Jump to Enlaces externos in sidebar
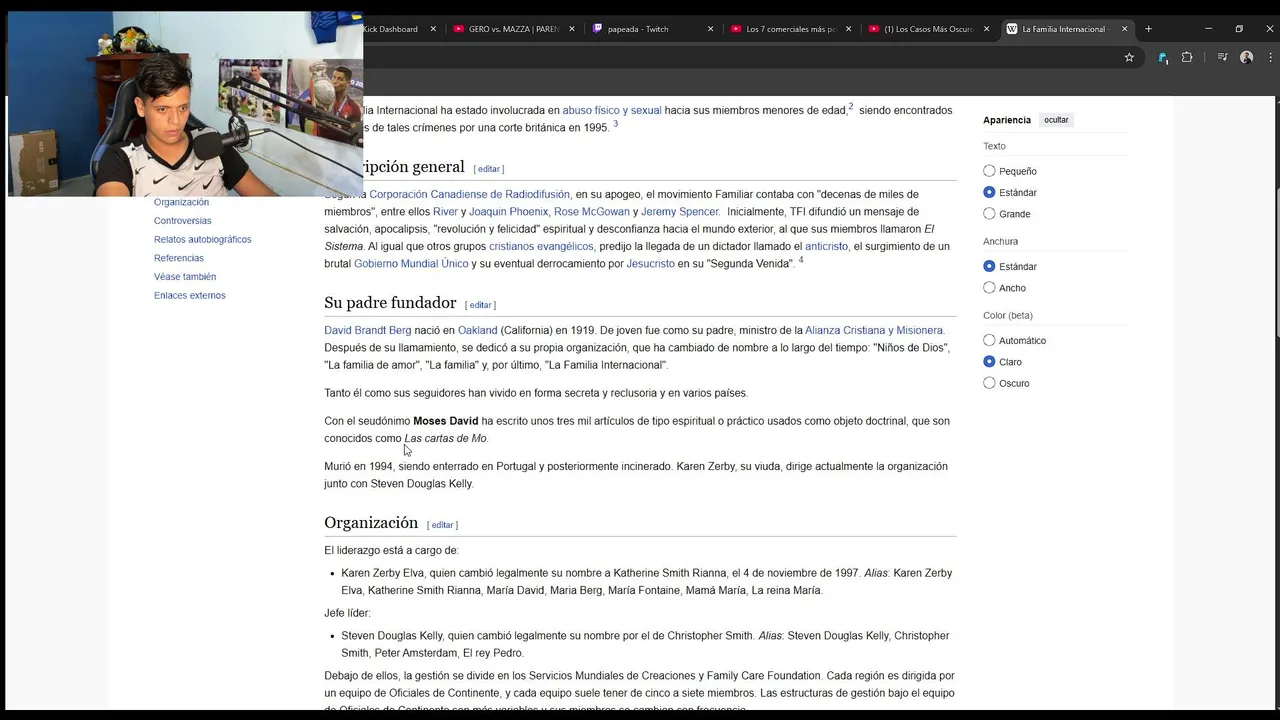 pos(190,296)
